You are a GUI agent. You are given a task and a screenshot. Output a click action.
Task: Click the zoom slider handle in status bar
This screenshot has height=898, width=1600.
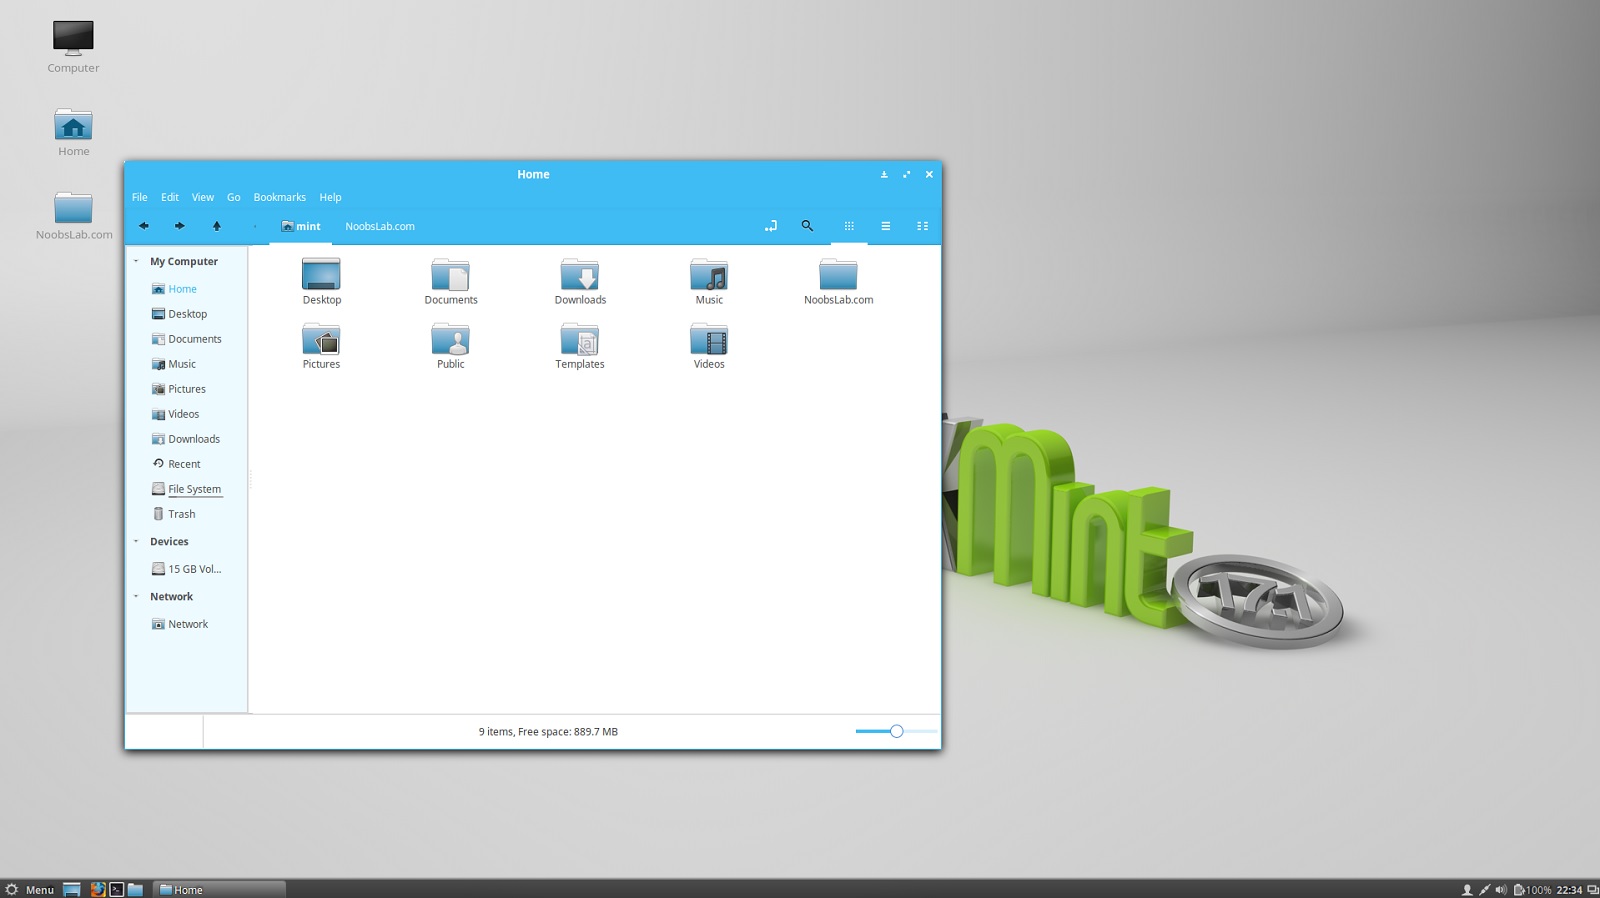[x=897, y=731]
